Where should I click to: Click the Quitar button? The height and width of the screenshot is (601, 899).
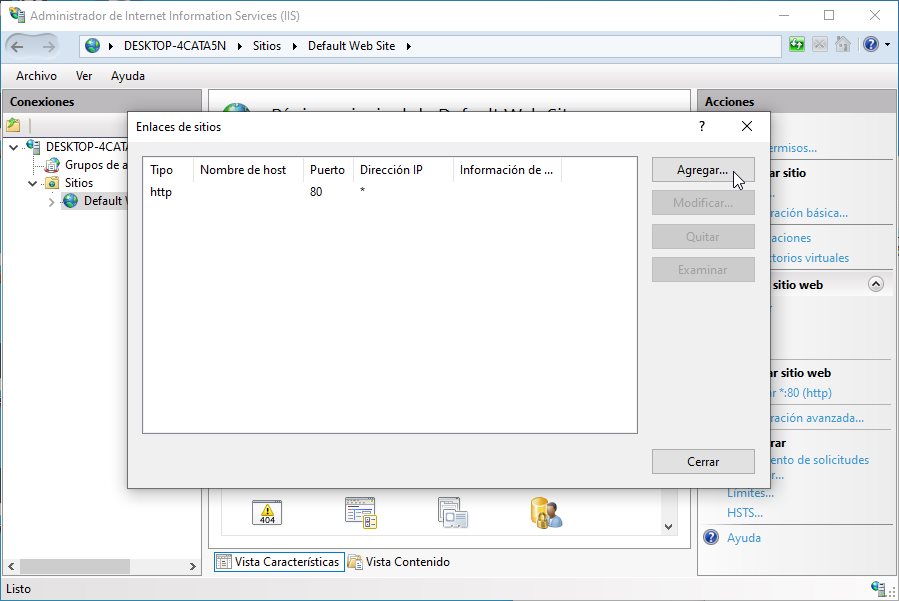(x=703, y=236)
